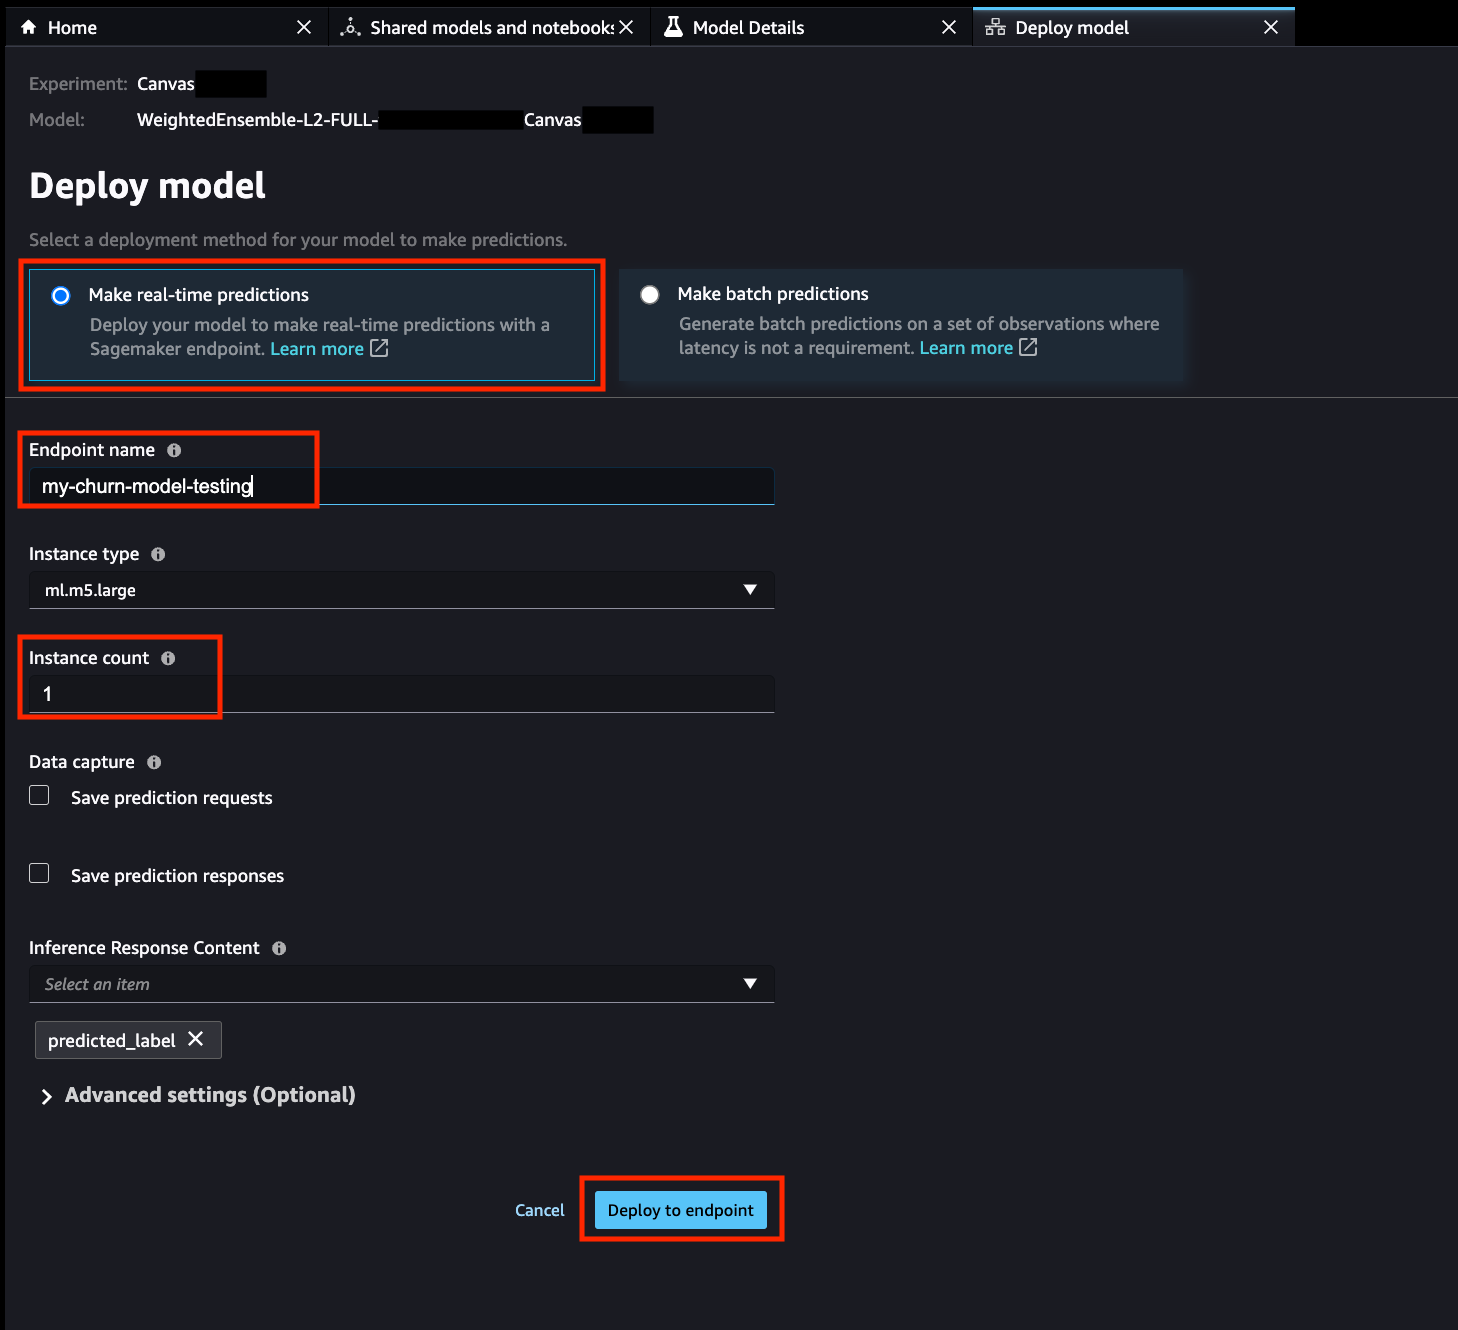The width and height of the screenshot is (1458, 1330).
Task: Click the Select an item field
Action: click(x=402, y=984)
